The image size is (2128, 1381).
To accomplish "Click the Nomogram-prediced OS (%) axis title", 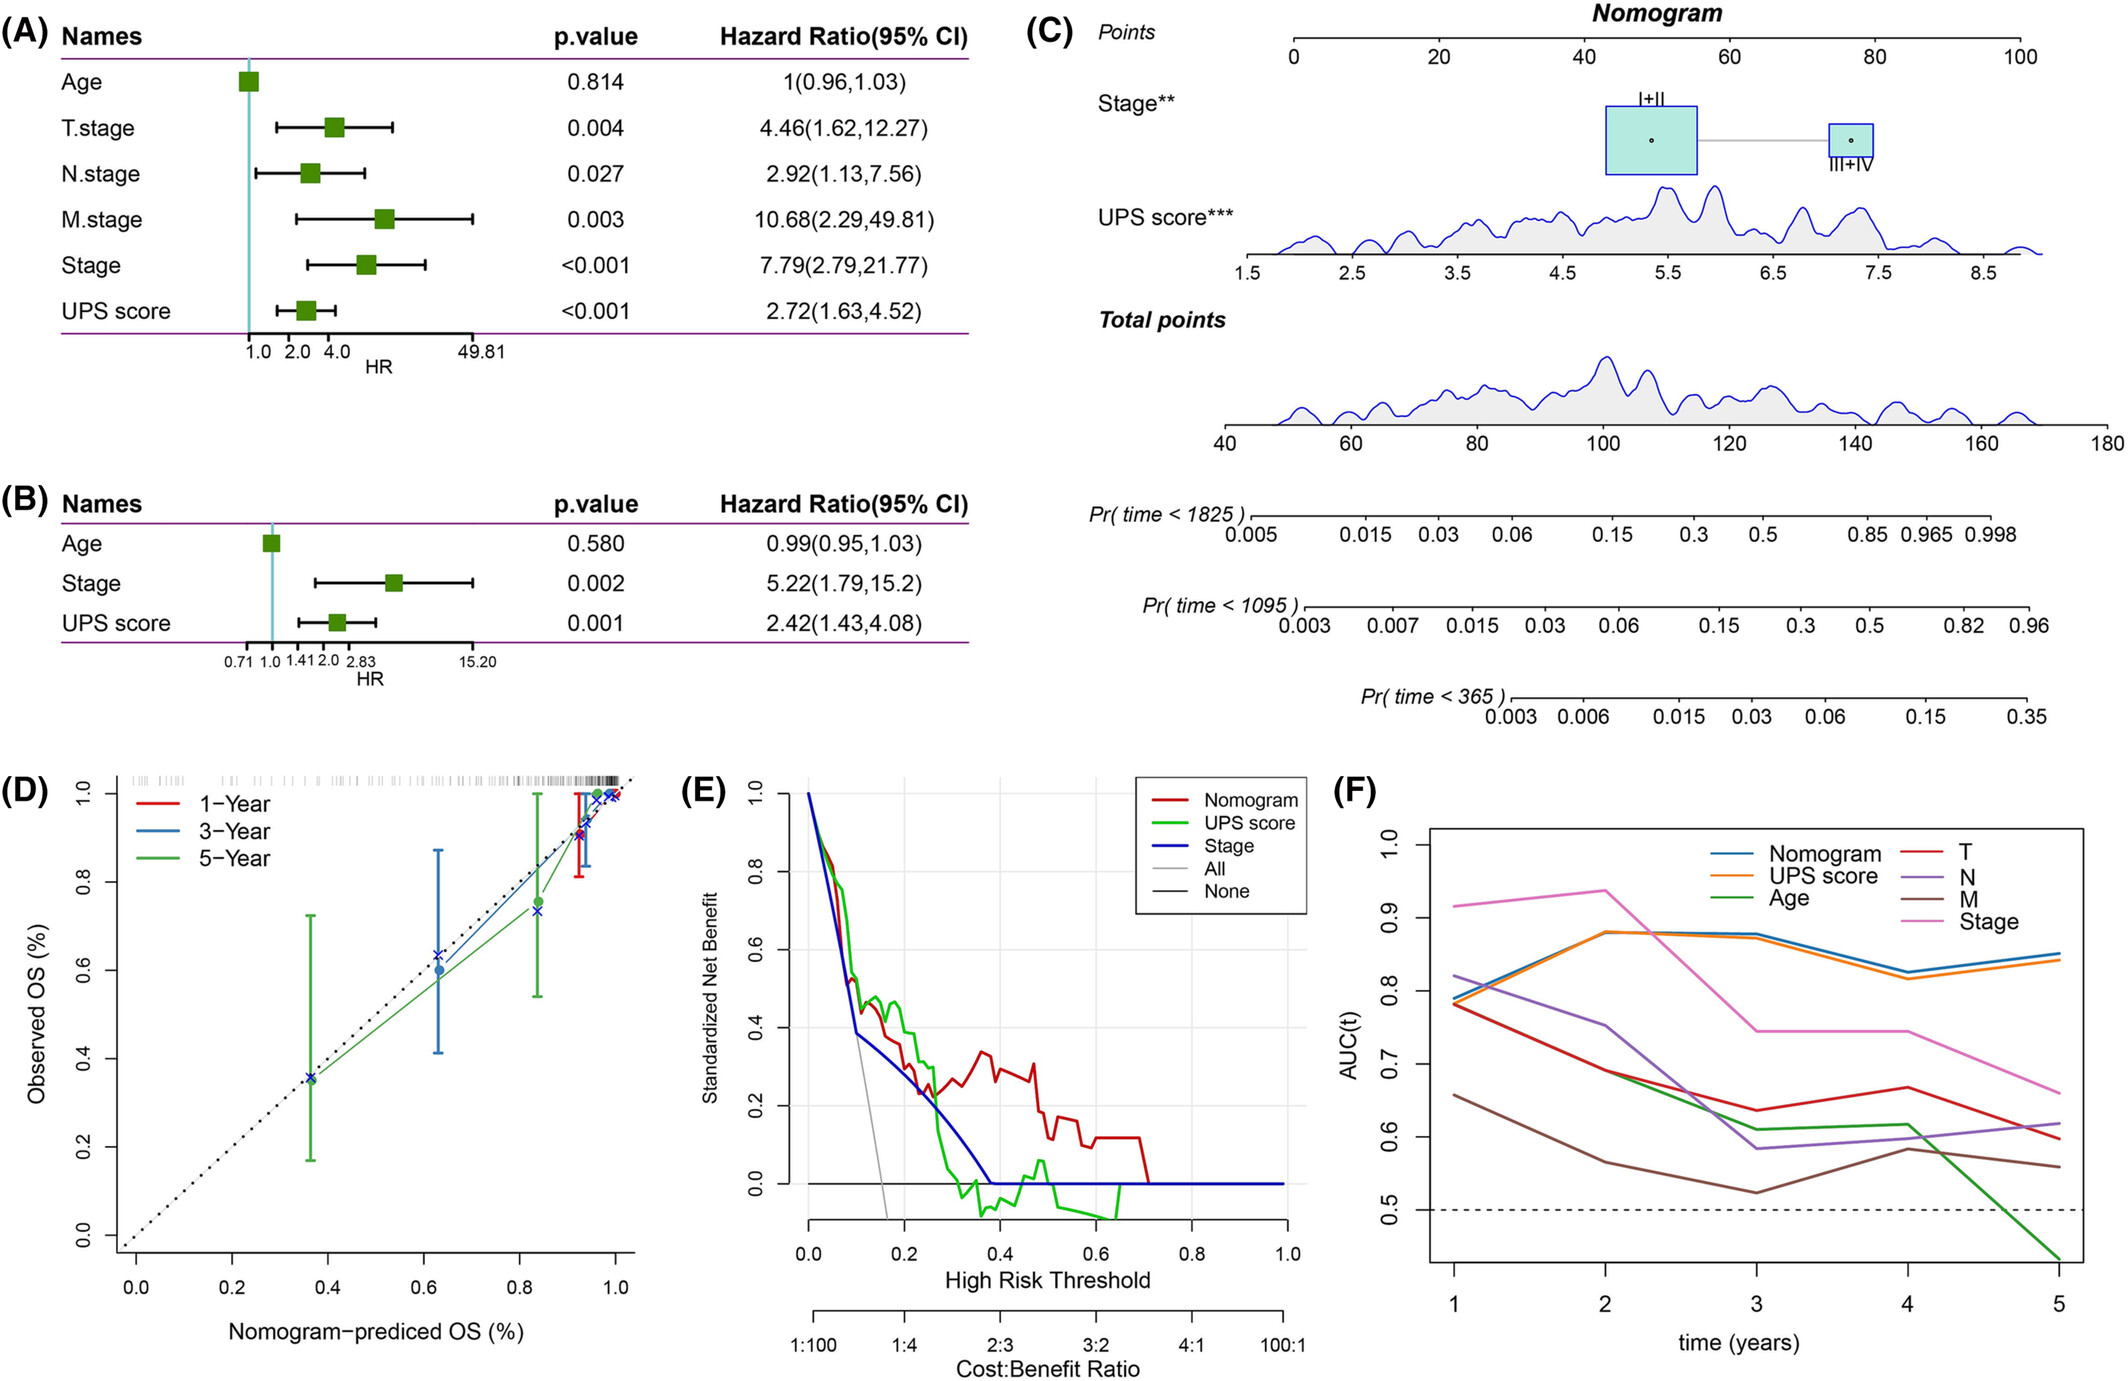I will point(376,1332).
